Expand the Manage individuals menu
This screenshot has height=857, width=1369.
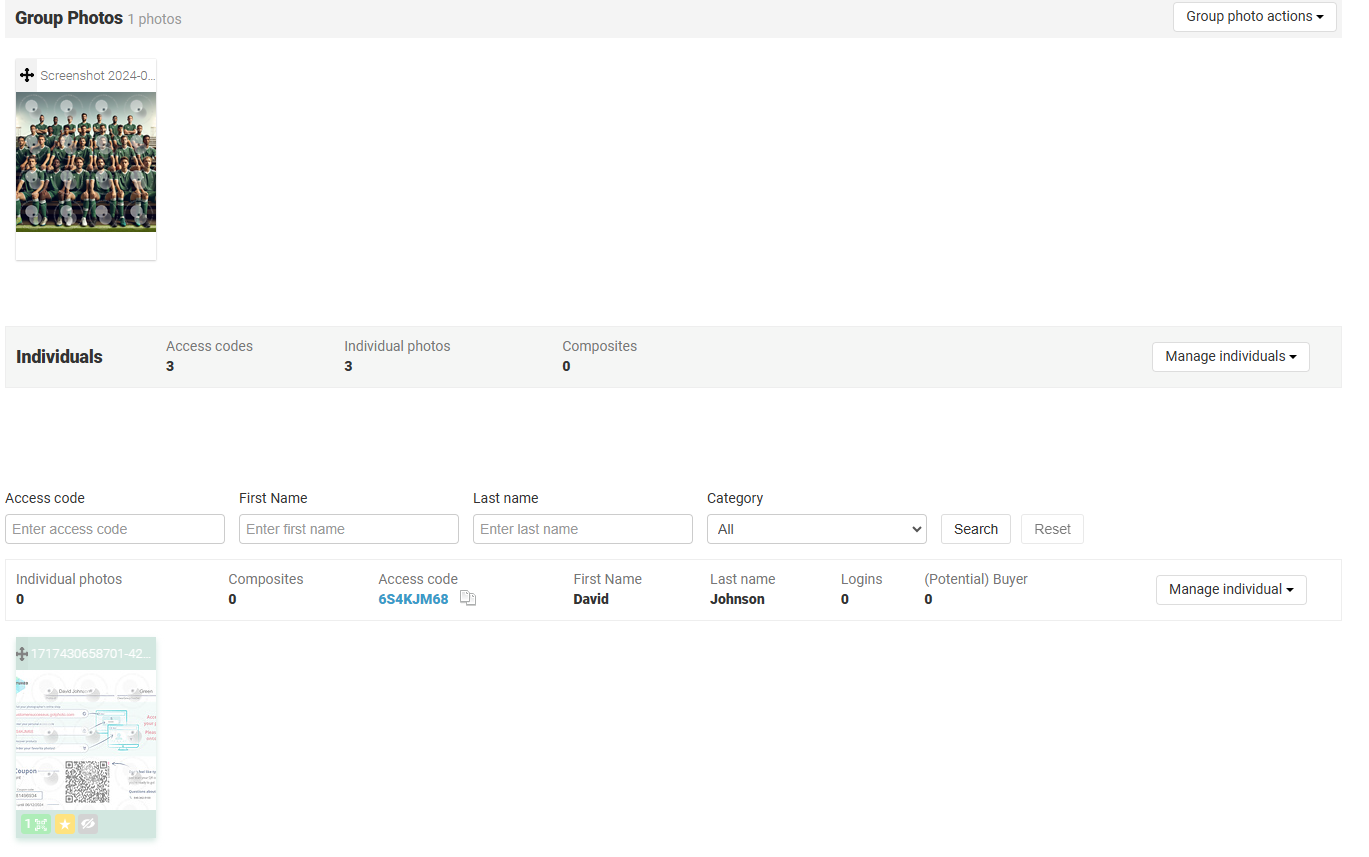coord(1230,356)
